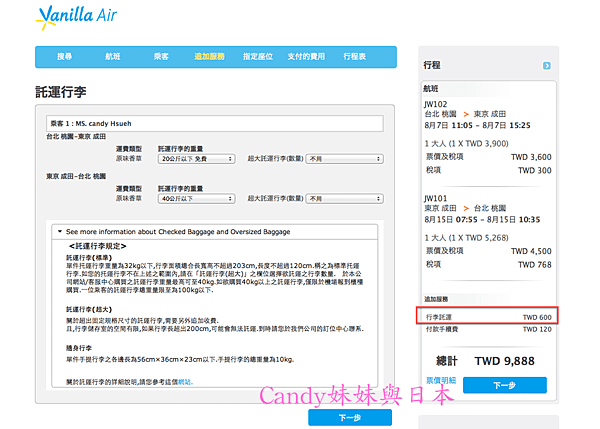Select the 航班 step tab
The image size is (600, 429).
[x=112, y=57]
